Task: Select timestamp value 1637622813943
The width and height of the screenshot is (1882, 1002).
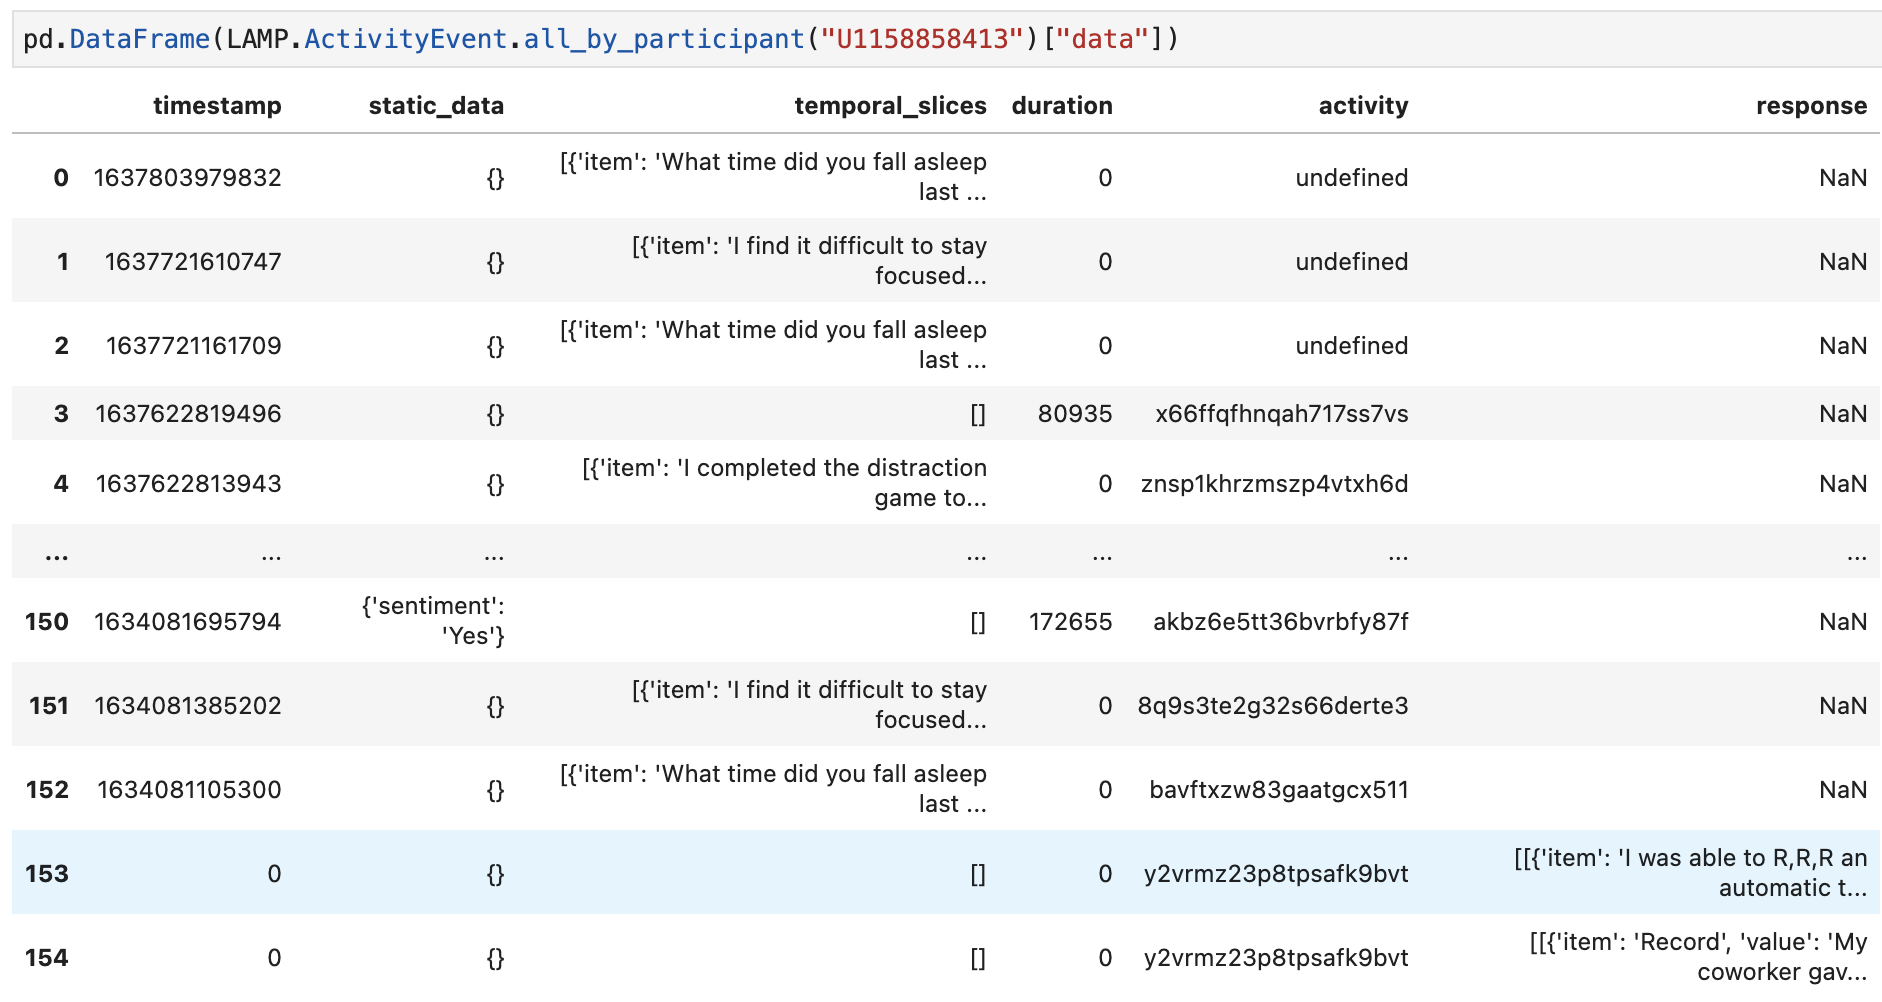Action: click(188, 484)
